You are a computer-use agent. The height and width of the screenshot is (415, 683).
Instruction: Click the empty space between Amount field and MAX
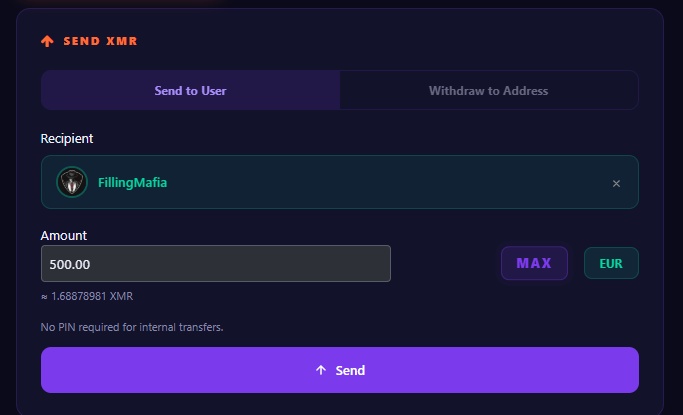click(x=446, y=263)
